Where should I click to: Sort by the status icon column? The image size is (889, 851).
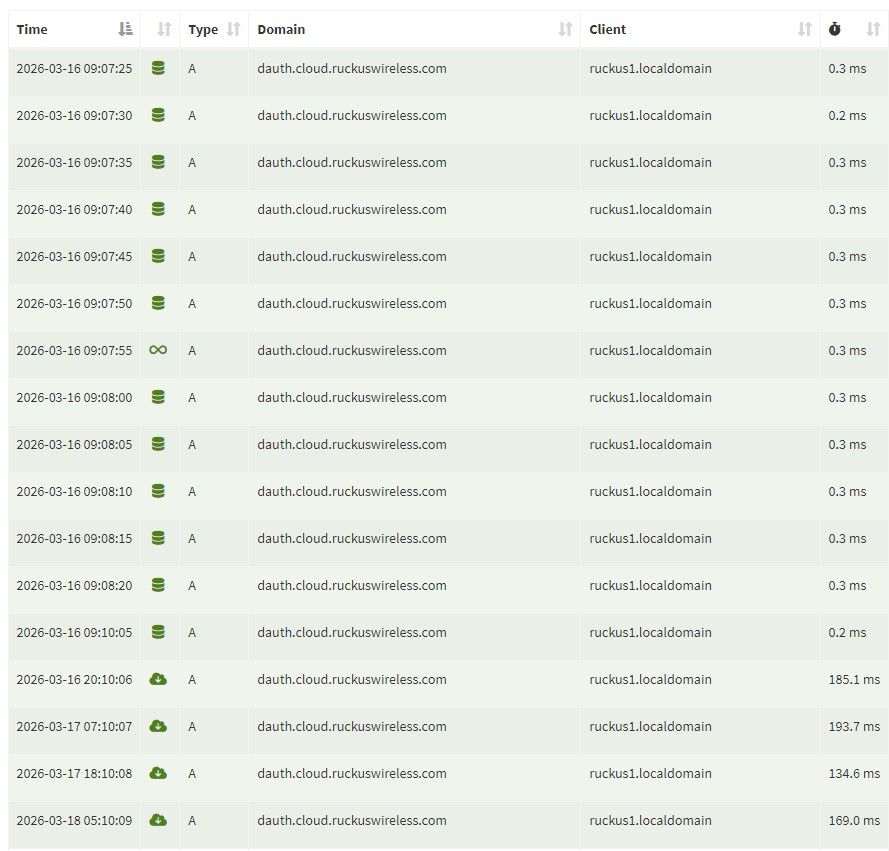[x=164, y=29]
